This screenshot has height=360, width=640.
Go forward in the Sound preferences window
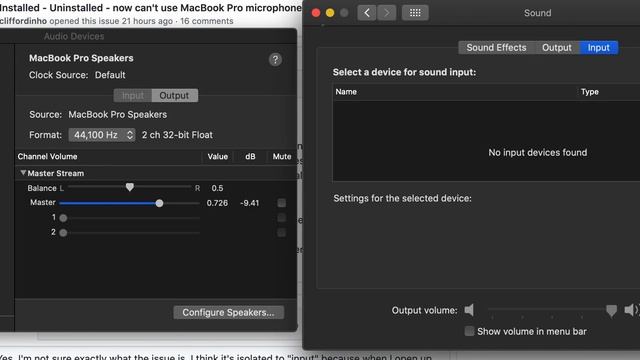386,13
